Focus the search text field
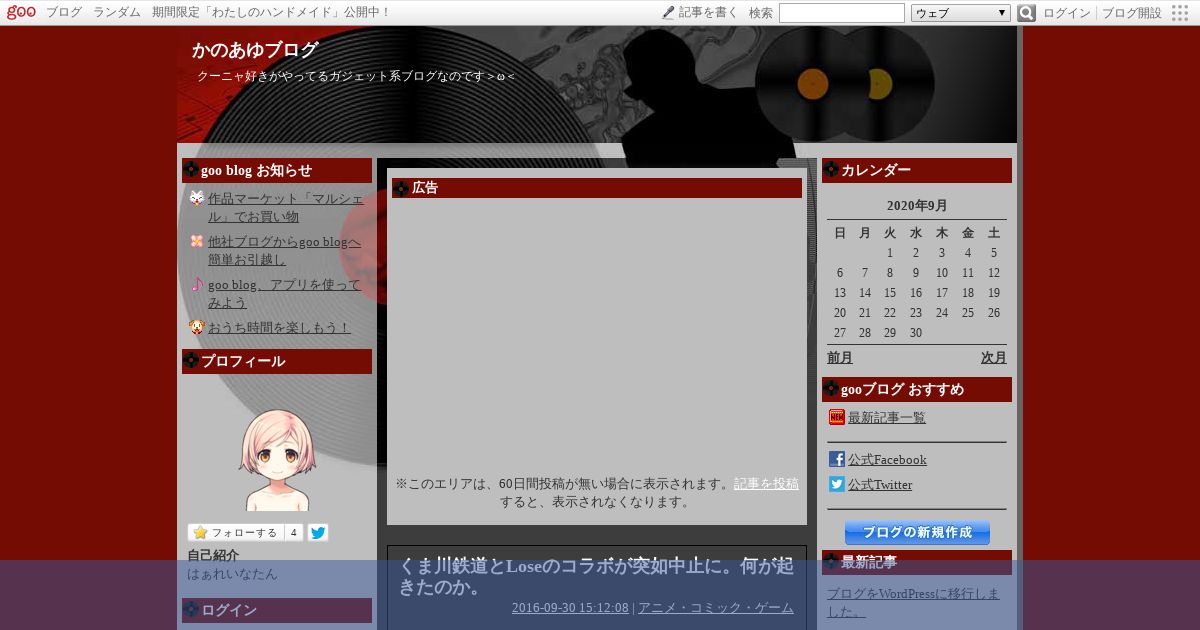The width and height of the screenshot is (1200, 630). point(842,13)
